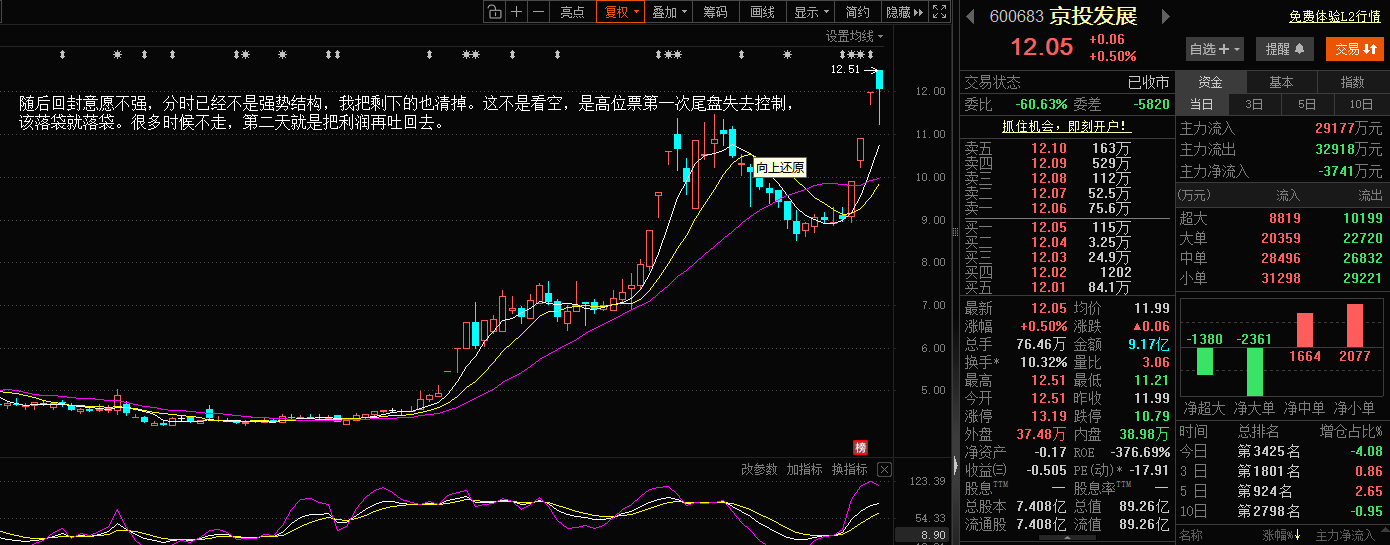Open 自选+ watchlist dropdown

(1215, 48)
